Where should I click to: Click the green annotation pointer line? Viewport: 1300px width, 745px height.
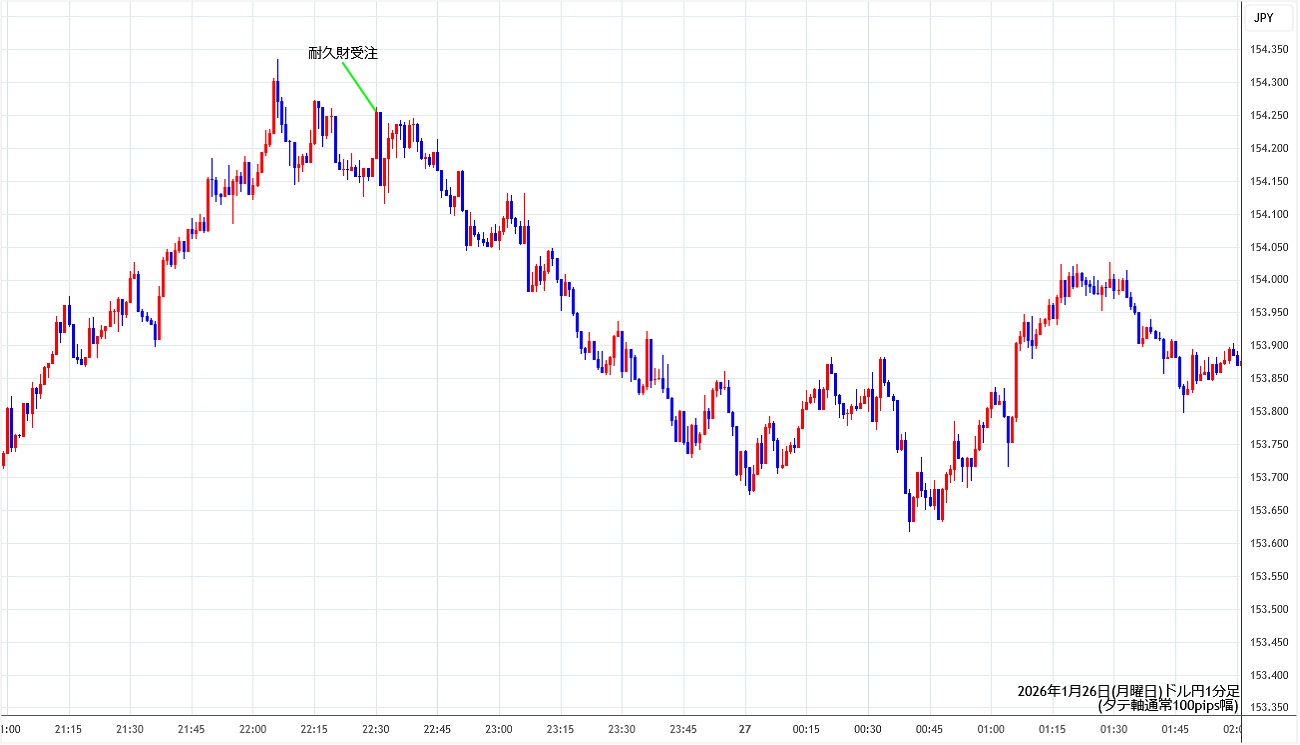tap(359, 86)
